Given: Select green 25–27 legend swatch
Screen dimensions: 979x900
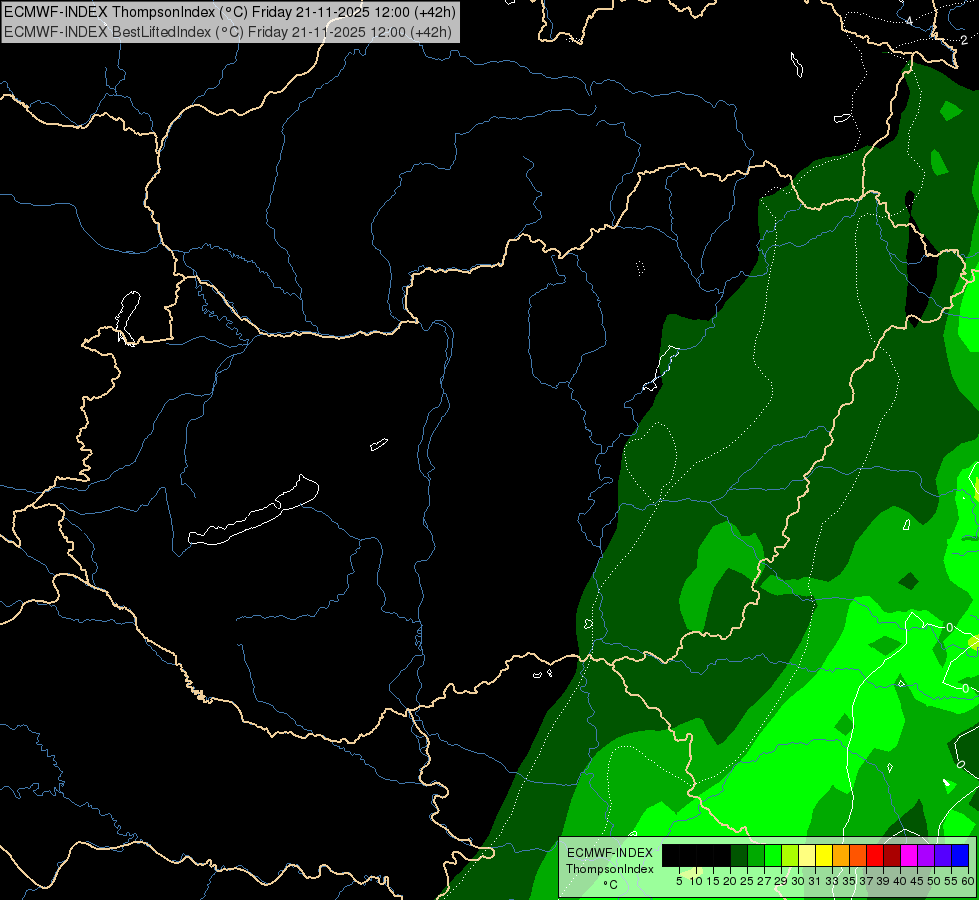Looking at the screenshot, I should pyautogui.click(x=756, y=855).
